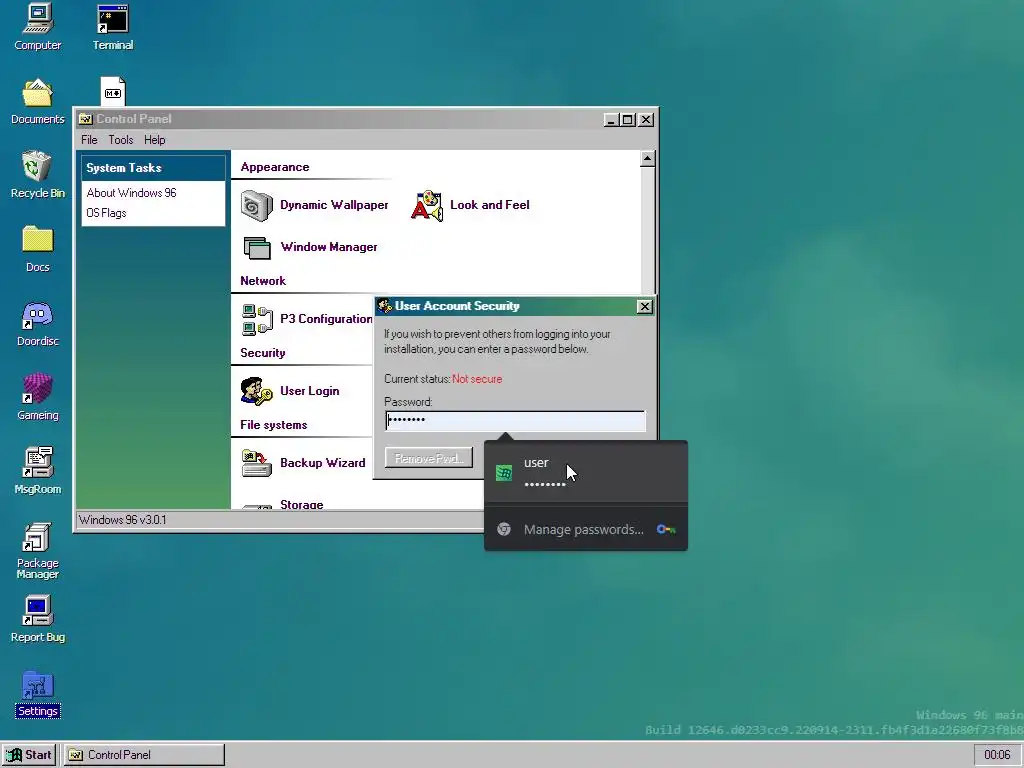1024x768 pixels.
Task: Click About Windows 96 link
Action: (x=131, y=193)
